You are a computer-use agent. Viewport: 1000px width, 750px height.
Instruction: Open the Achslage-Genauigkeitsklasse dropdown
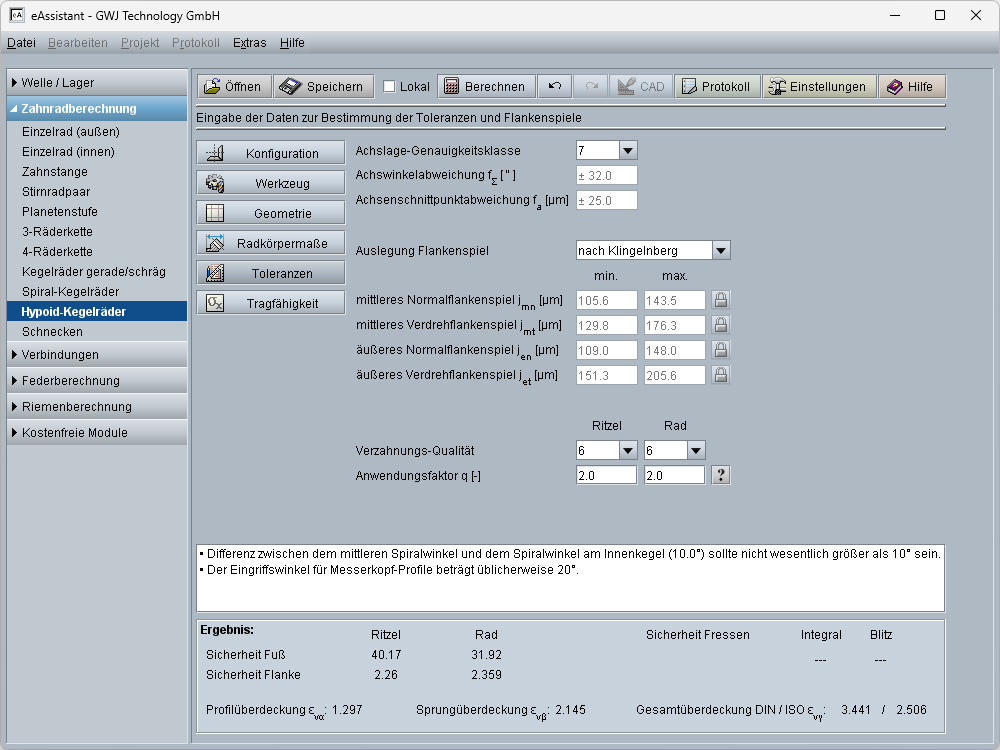point(627,150)
